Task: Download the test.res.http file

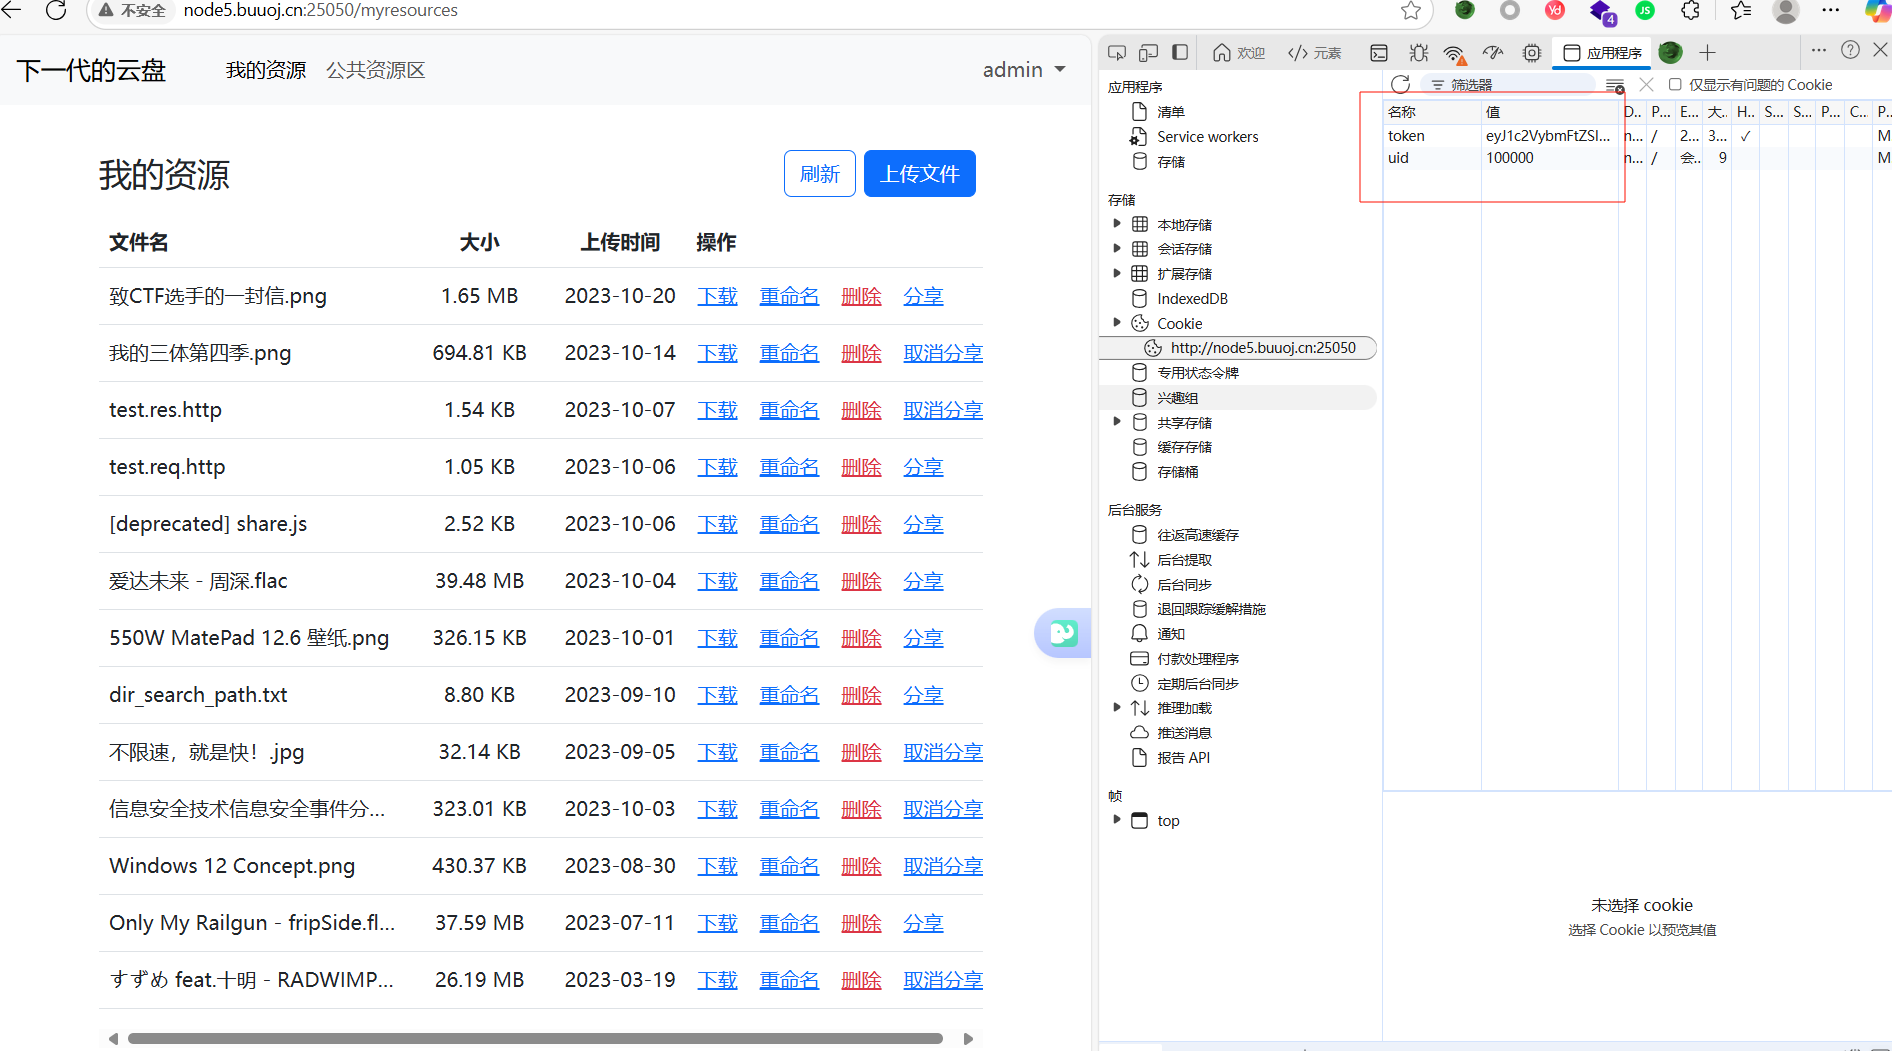Action: click(717, 410)
